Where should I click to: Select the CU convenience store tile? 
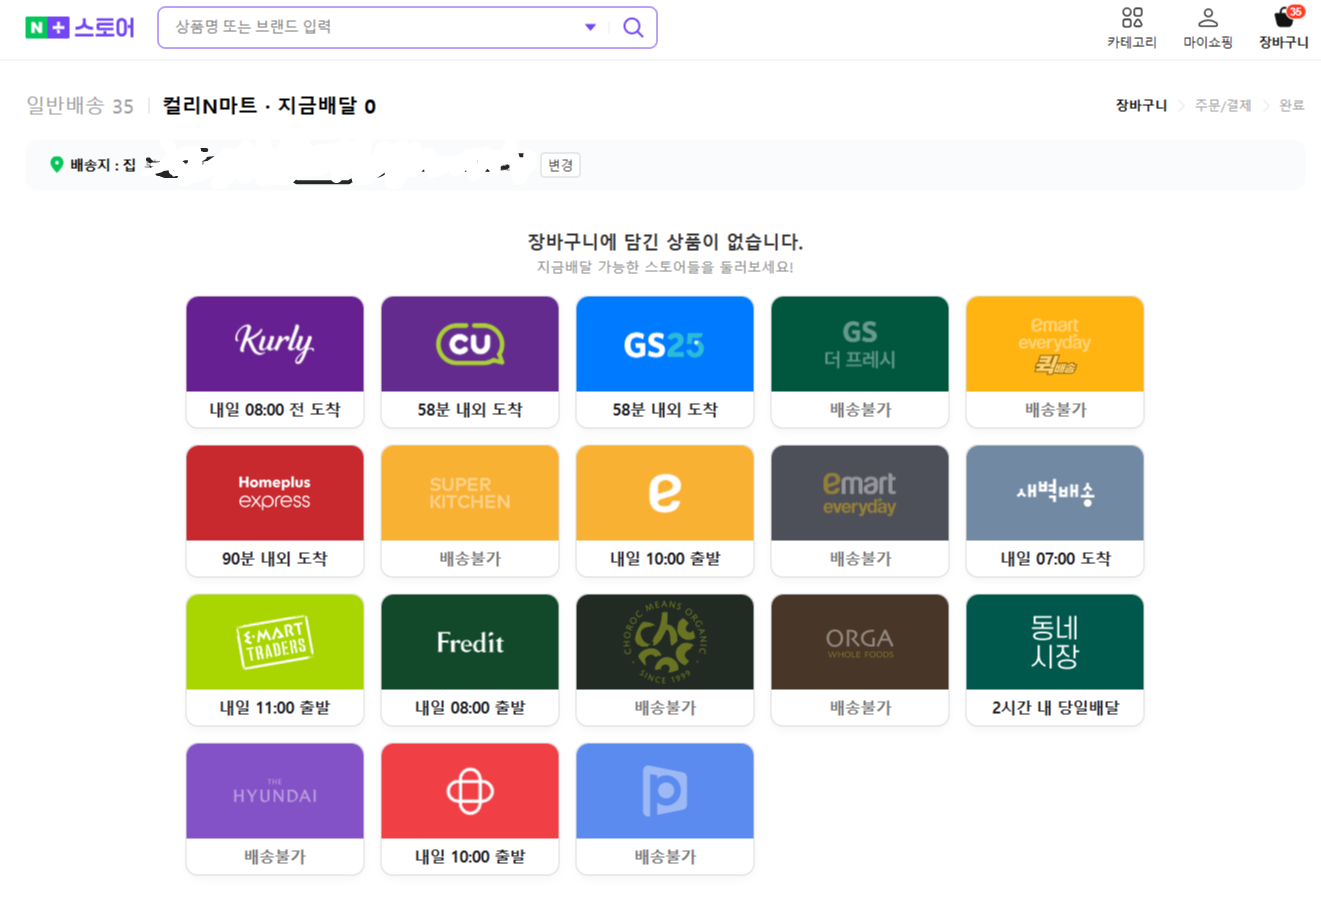tap(470, 361)
